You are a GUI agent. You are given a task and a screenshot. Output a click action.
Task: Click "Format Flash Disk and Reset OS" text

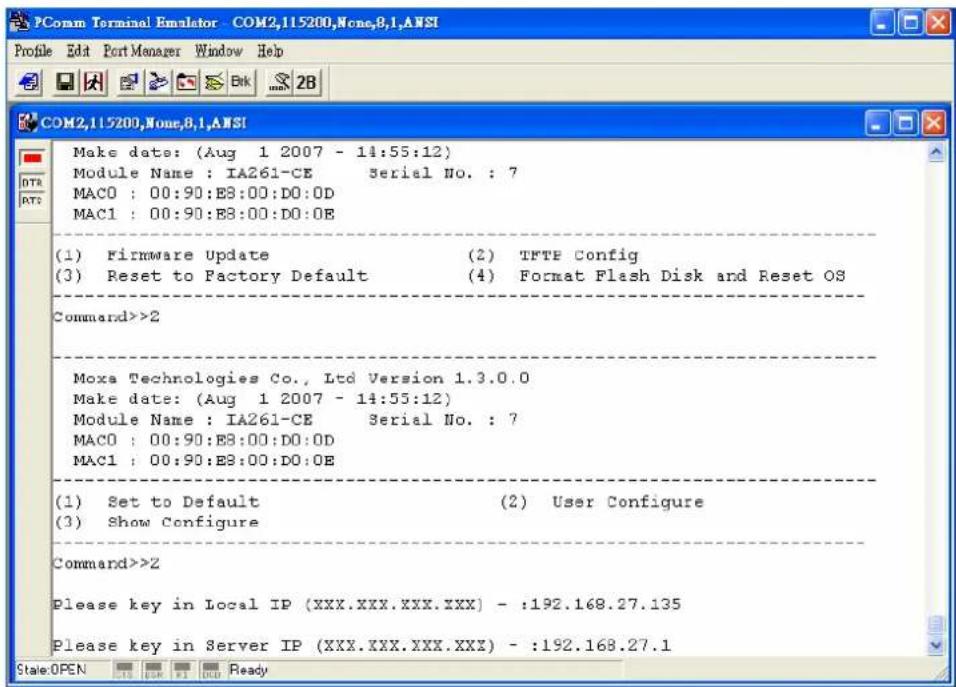point(682,276)
